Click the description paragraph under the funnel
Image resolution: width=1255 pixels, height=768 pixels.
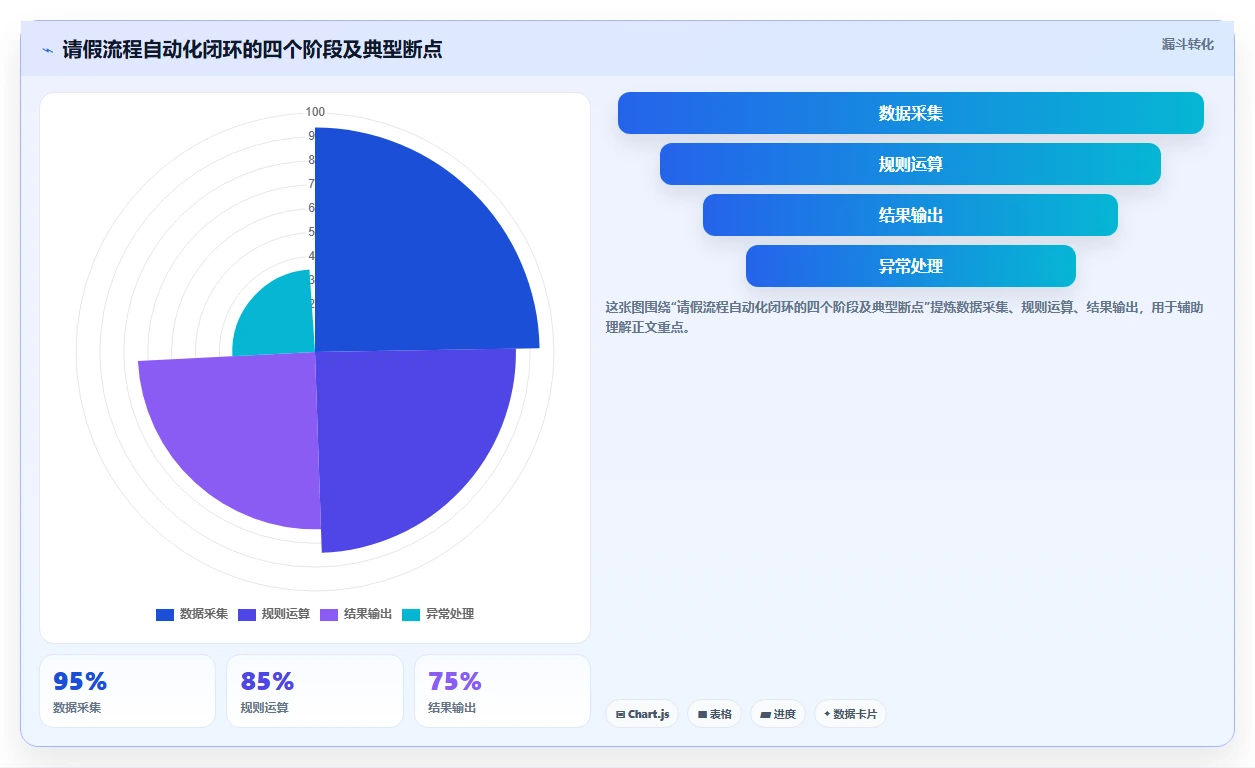click(905, 317)
